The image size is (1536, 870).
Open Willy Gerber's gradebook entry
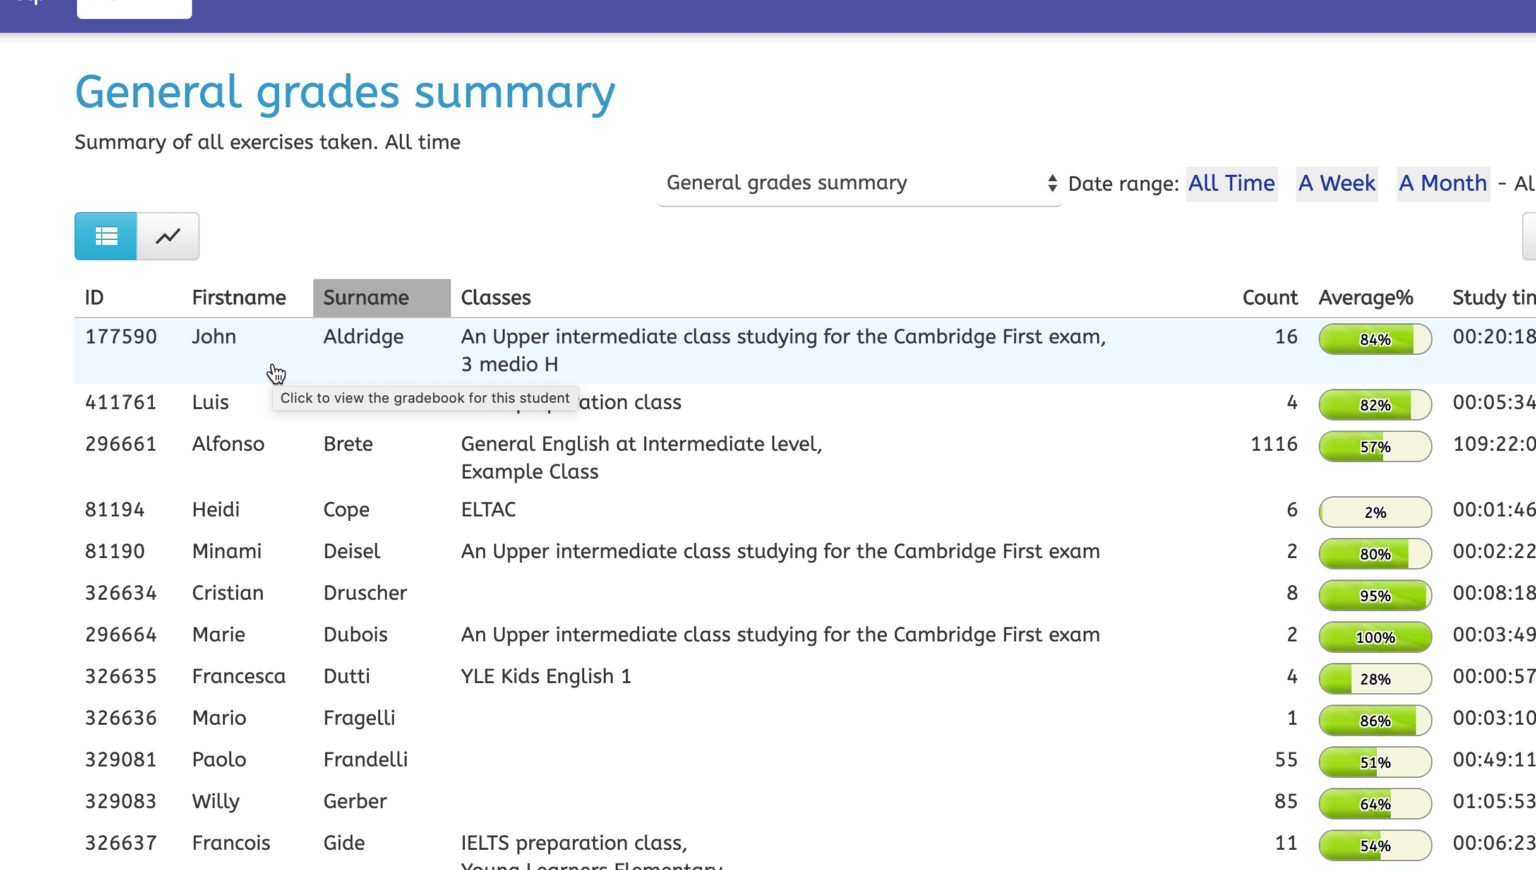354,802
